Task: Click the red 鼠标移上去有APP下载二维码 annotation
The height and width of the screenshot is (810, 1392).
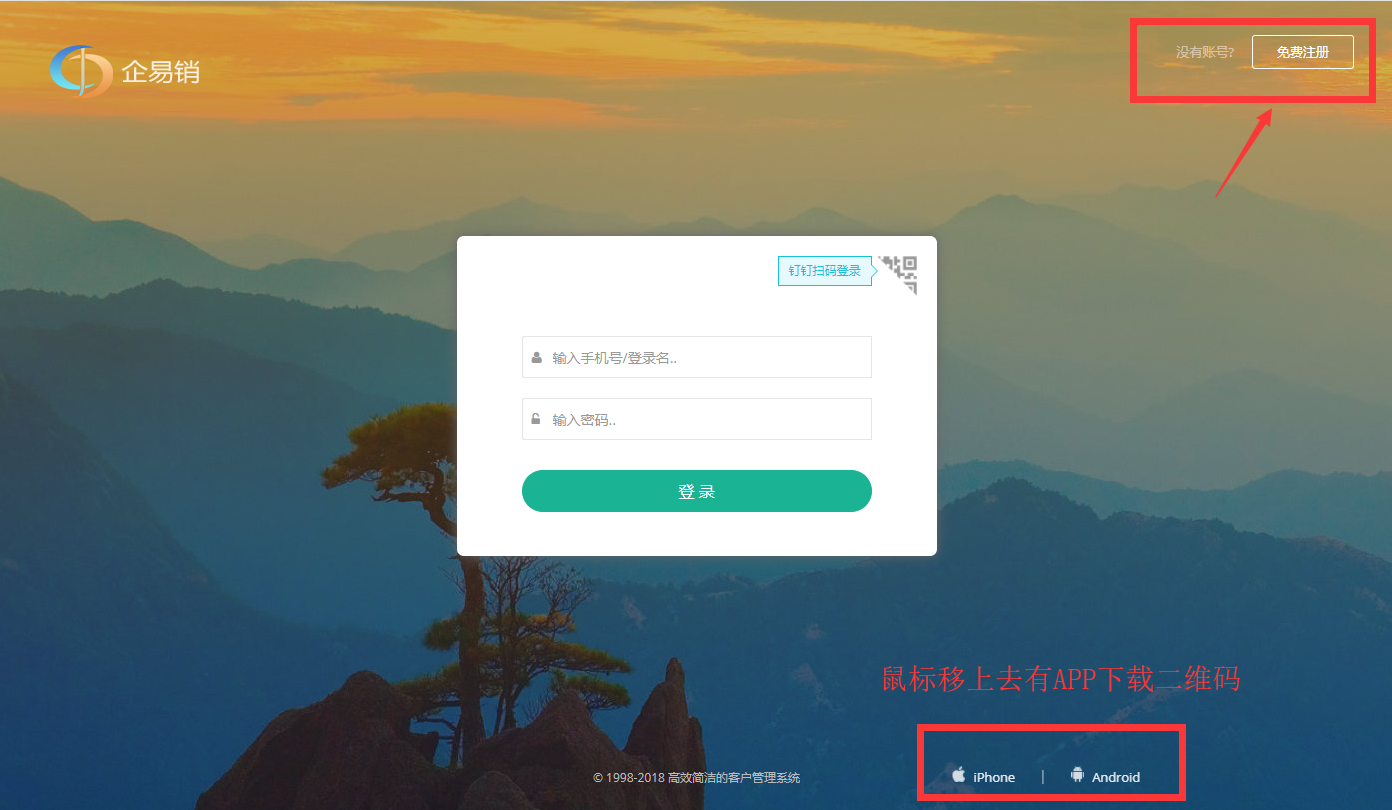Action: point(1060,679)
